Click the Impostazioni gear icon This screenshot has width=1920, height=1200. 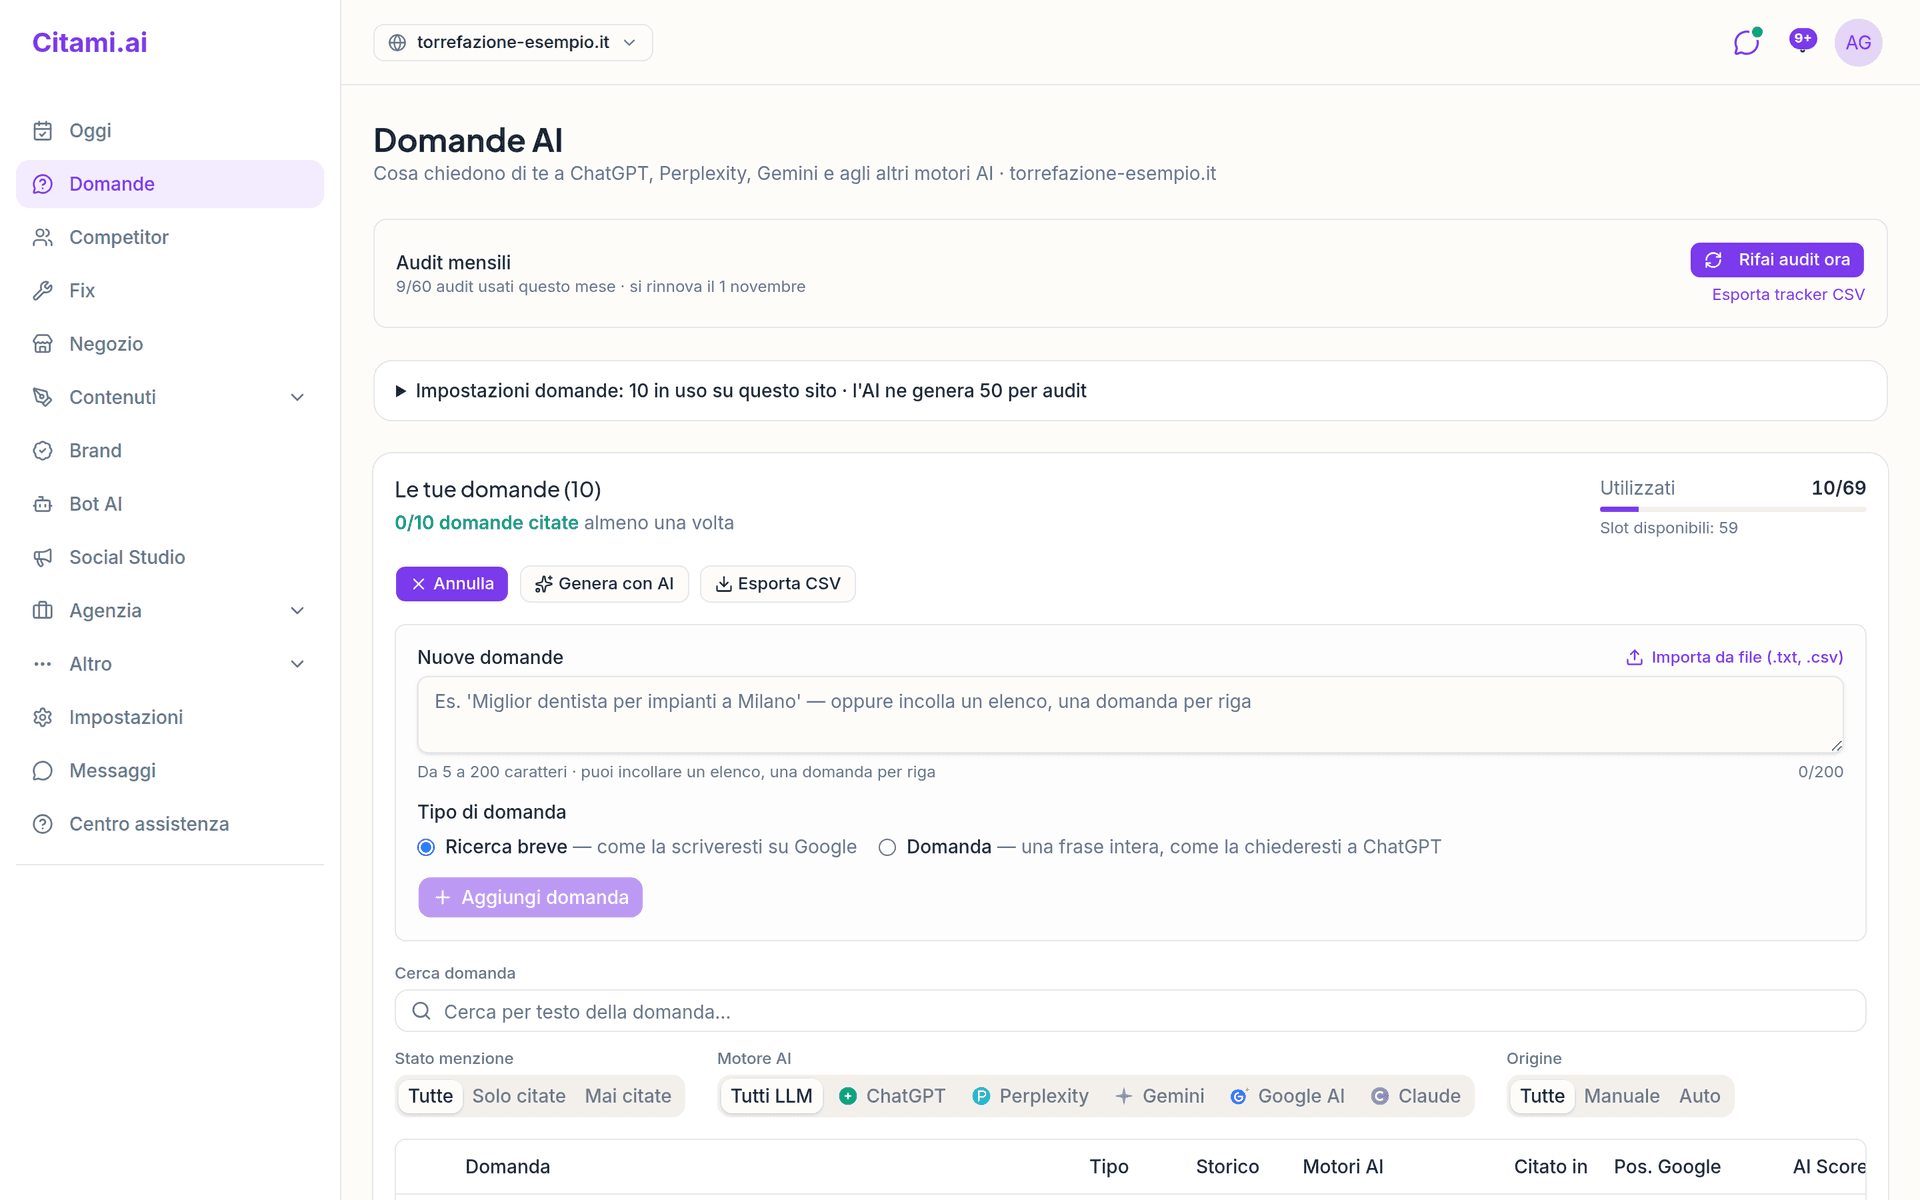42,717
